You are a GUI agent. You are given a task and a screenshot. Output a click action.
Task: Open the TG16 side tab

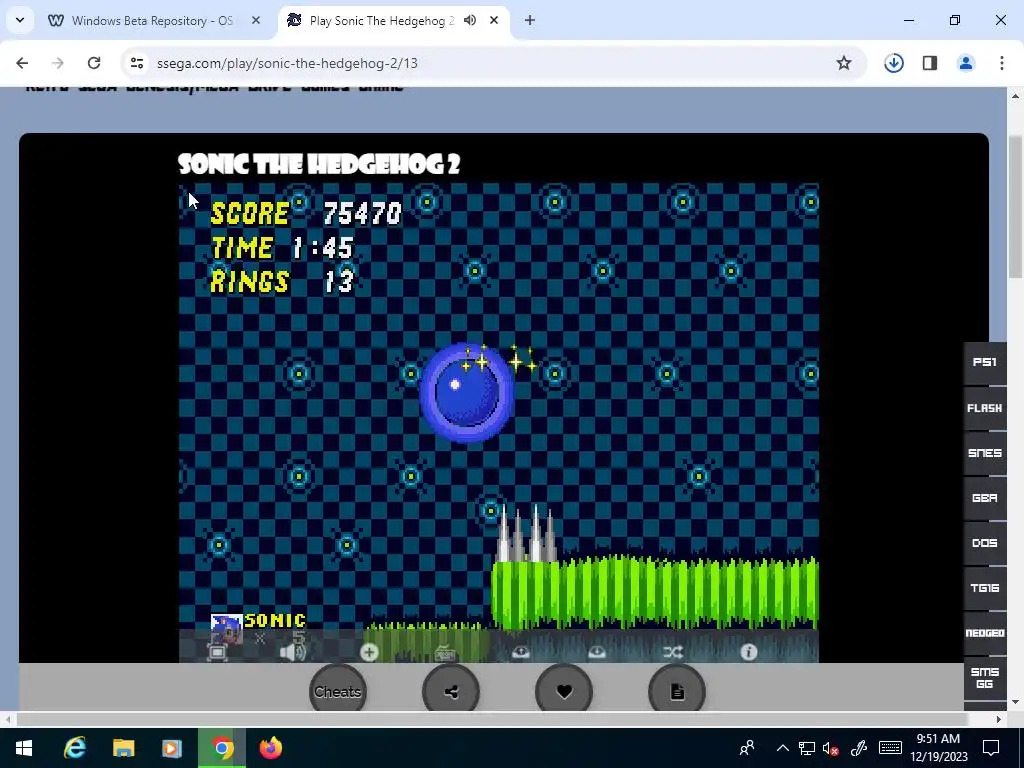point(985,588)
